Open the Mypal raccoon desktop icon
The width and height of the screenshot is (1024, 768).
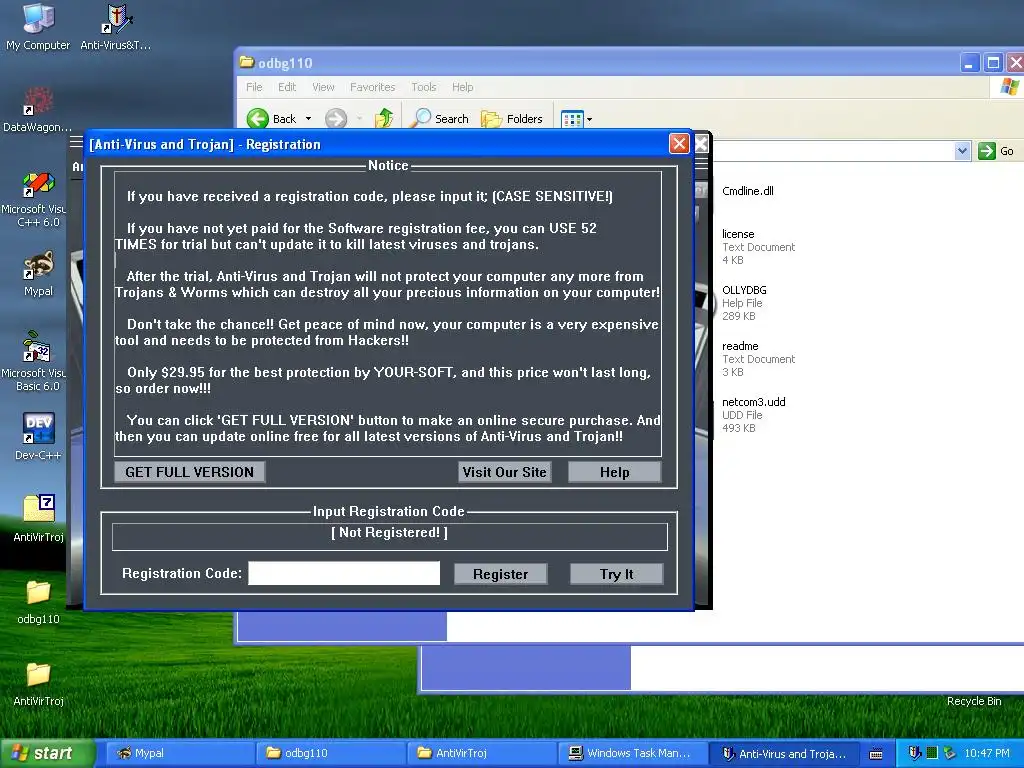tap(38, 274)
